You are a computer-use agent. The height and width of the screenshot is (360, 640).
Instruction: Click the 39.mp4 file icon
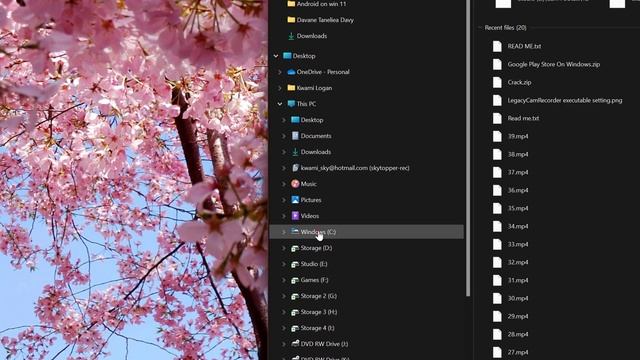[497, 136]
